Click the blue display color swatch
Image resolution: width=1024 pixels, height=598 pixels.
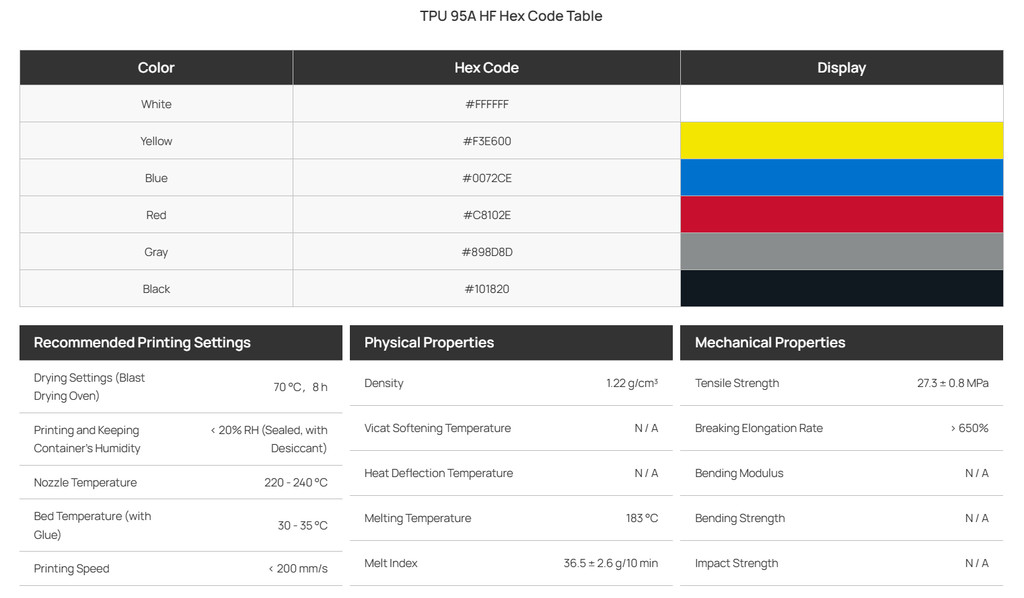point(841,178)
